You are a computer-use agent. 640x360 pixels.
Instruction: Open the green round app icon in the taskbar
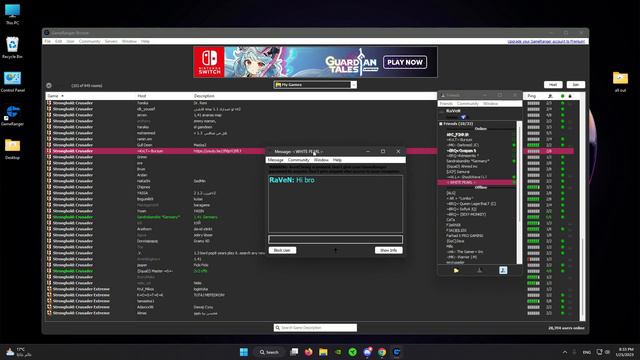point(353,352)
